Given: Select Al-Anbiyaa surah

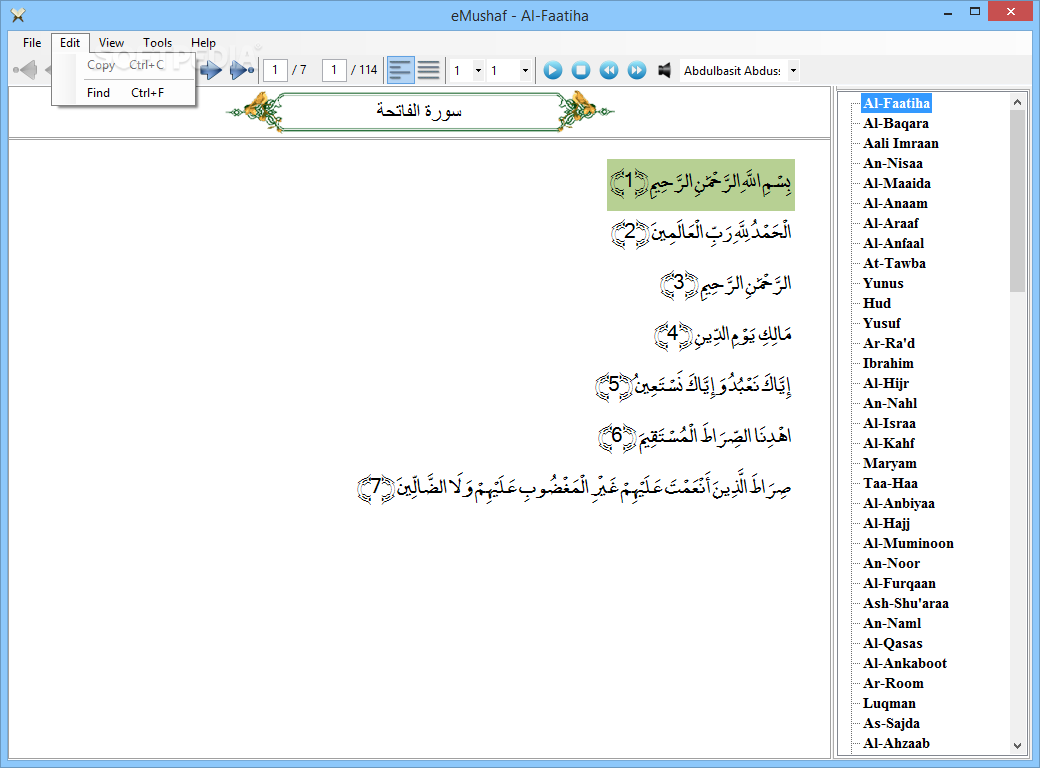Looking at the screenshot, I should tap(899, 503).
